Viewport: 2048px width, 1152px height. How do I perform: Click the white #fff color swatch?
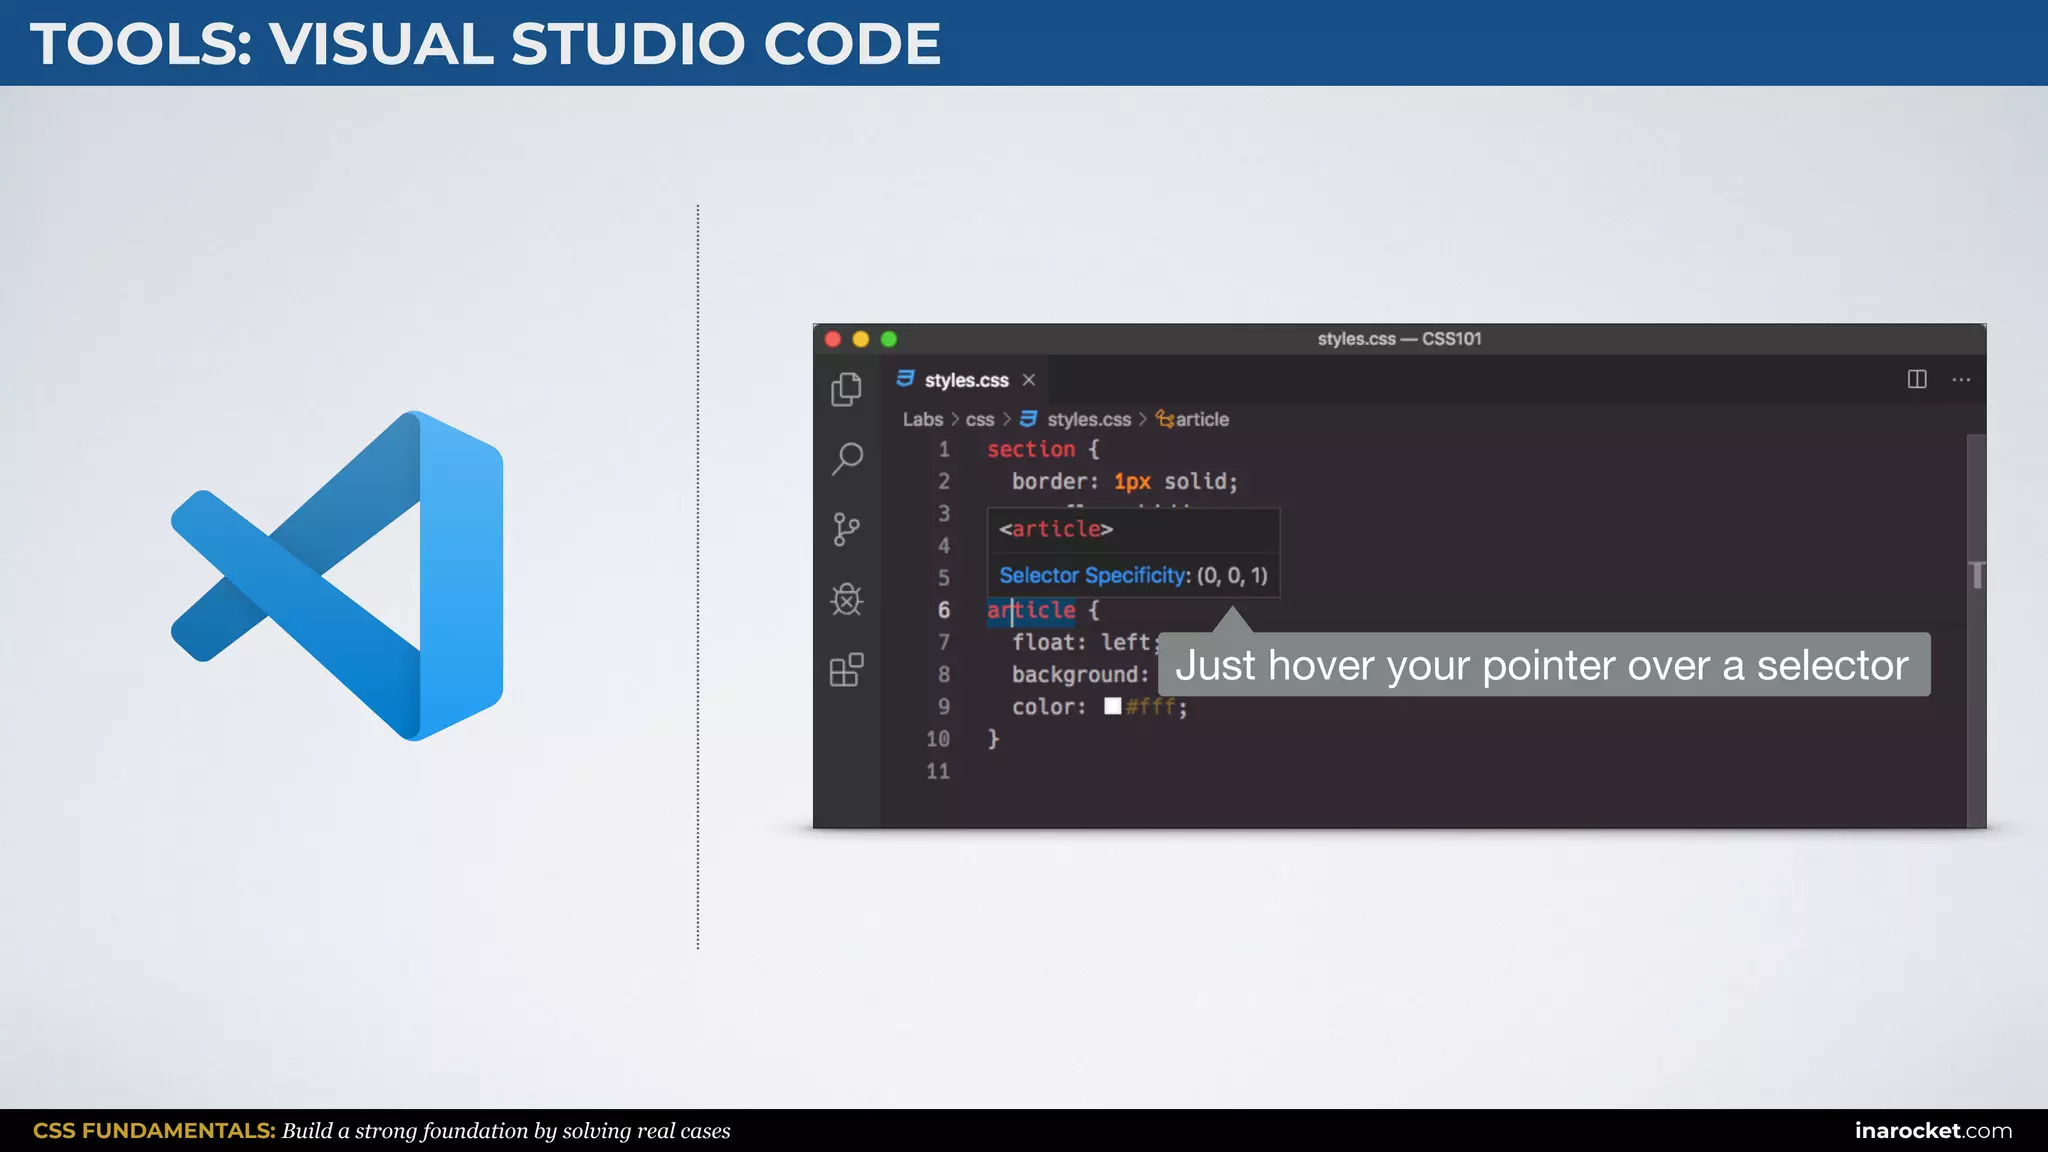1112,706
